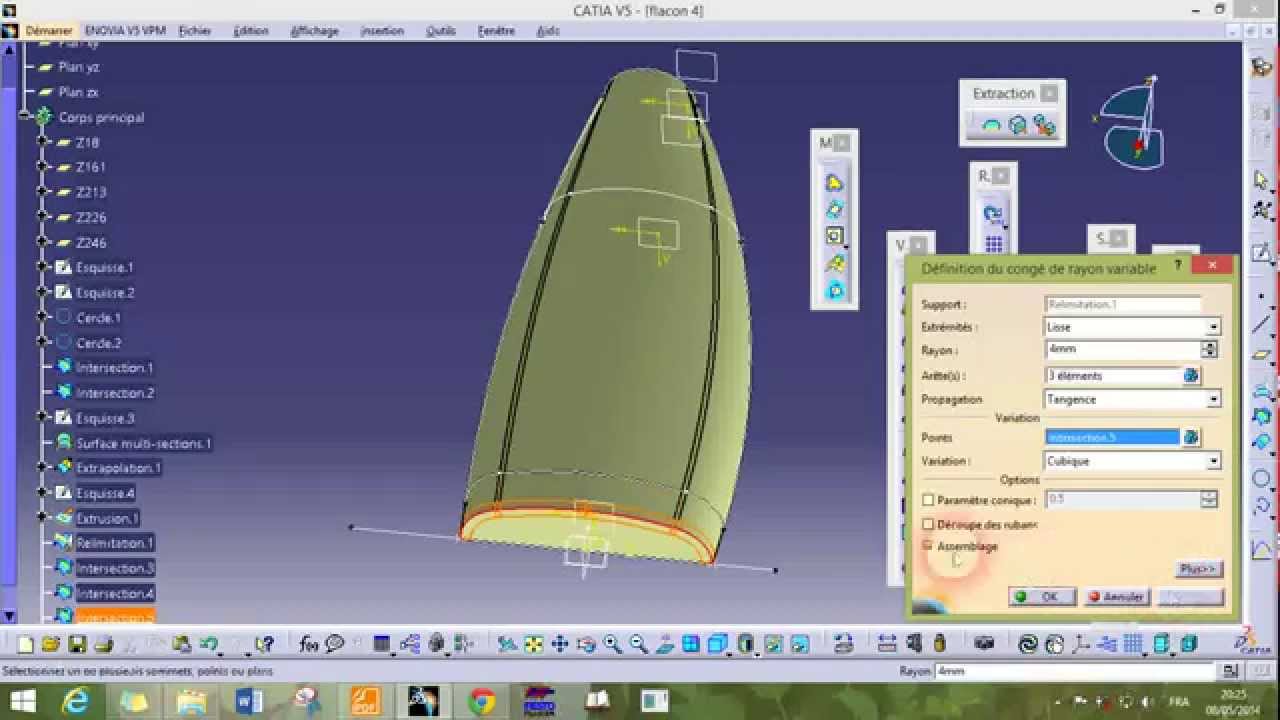Click the Rayon input field in the dialog
Viewport: 1280px width, 720px height.
1122,350
